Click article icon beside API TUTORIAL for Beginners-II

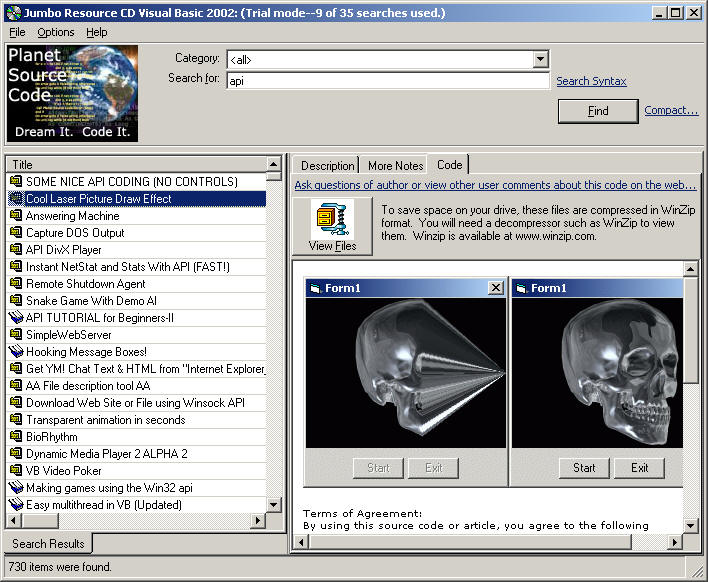[x=15, y=317]
